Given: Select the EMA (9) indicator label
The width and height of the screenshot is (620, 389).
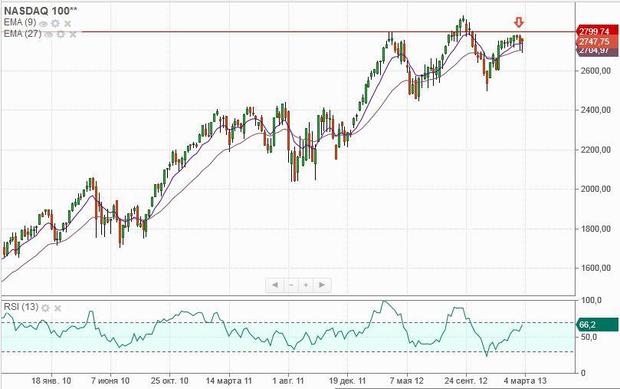Looking at the screenshot, I should click(x=20, y=23).
